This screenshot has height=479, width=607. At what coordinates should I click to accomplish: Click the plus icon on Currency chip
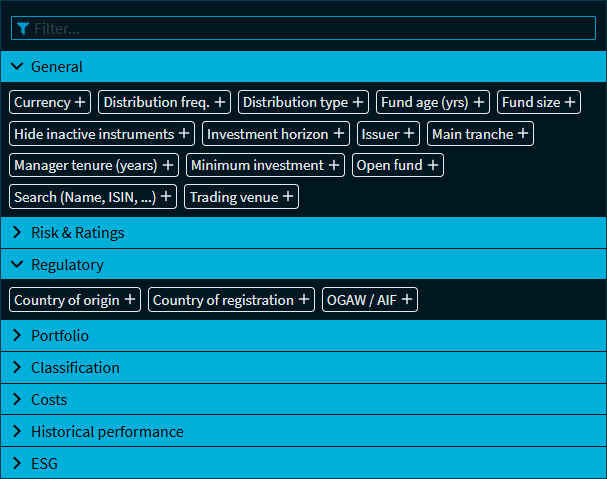click(80, 102)
